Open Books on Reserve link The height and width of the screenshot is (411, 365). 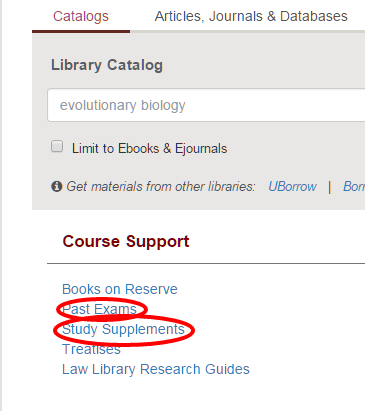120,289
